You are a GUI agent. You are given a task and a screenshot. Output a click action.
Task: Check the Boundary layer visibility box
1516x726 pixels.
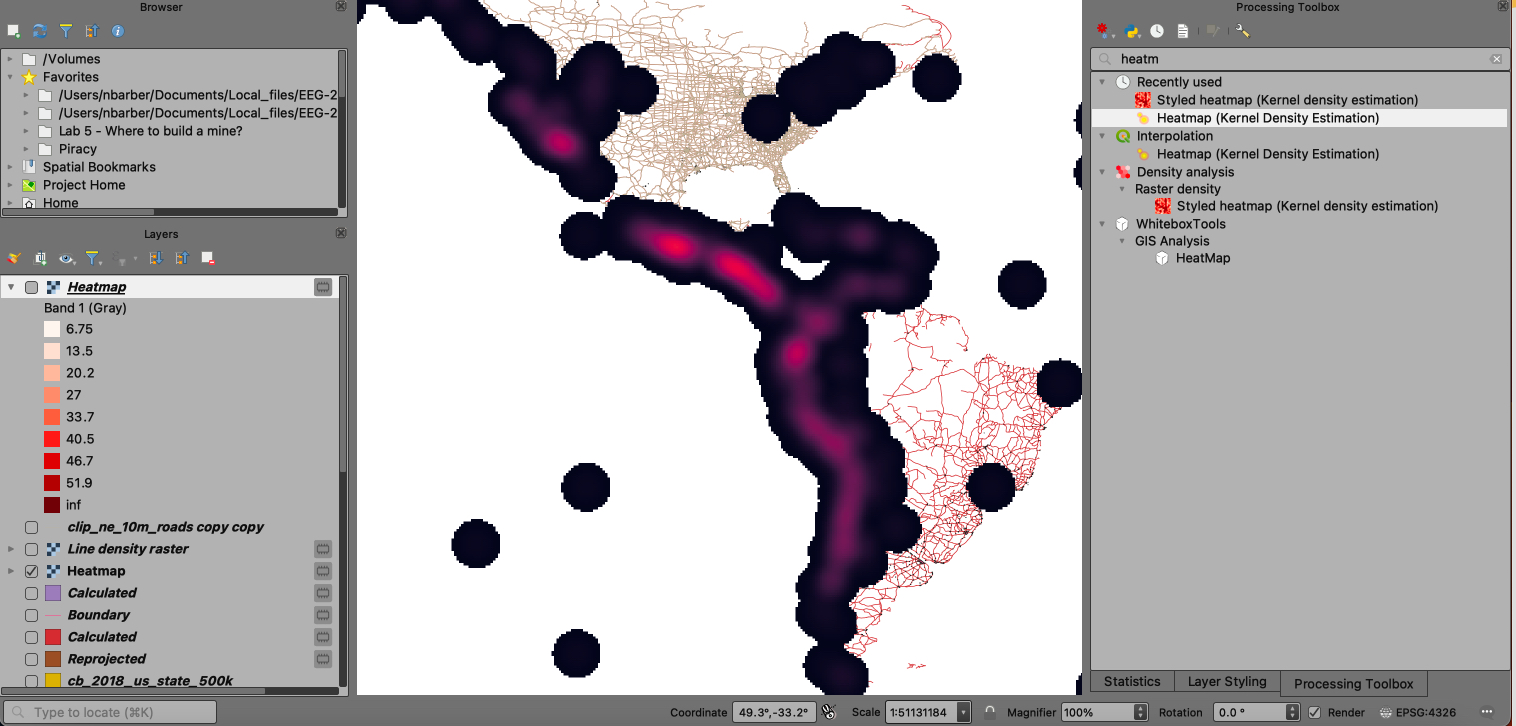pos(32,615)
